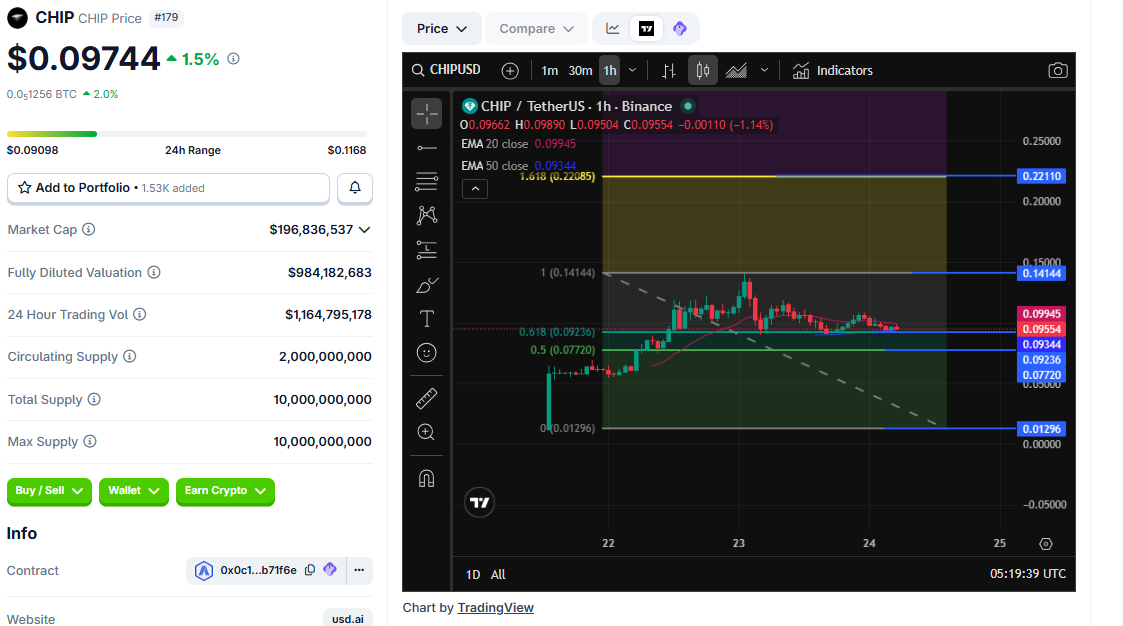
Task: Open the emoji sticker tool
Action: point(426,353)
